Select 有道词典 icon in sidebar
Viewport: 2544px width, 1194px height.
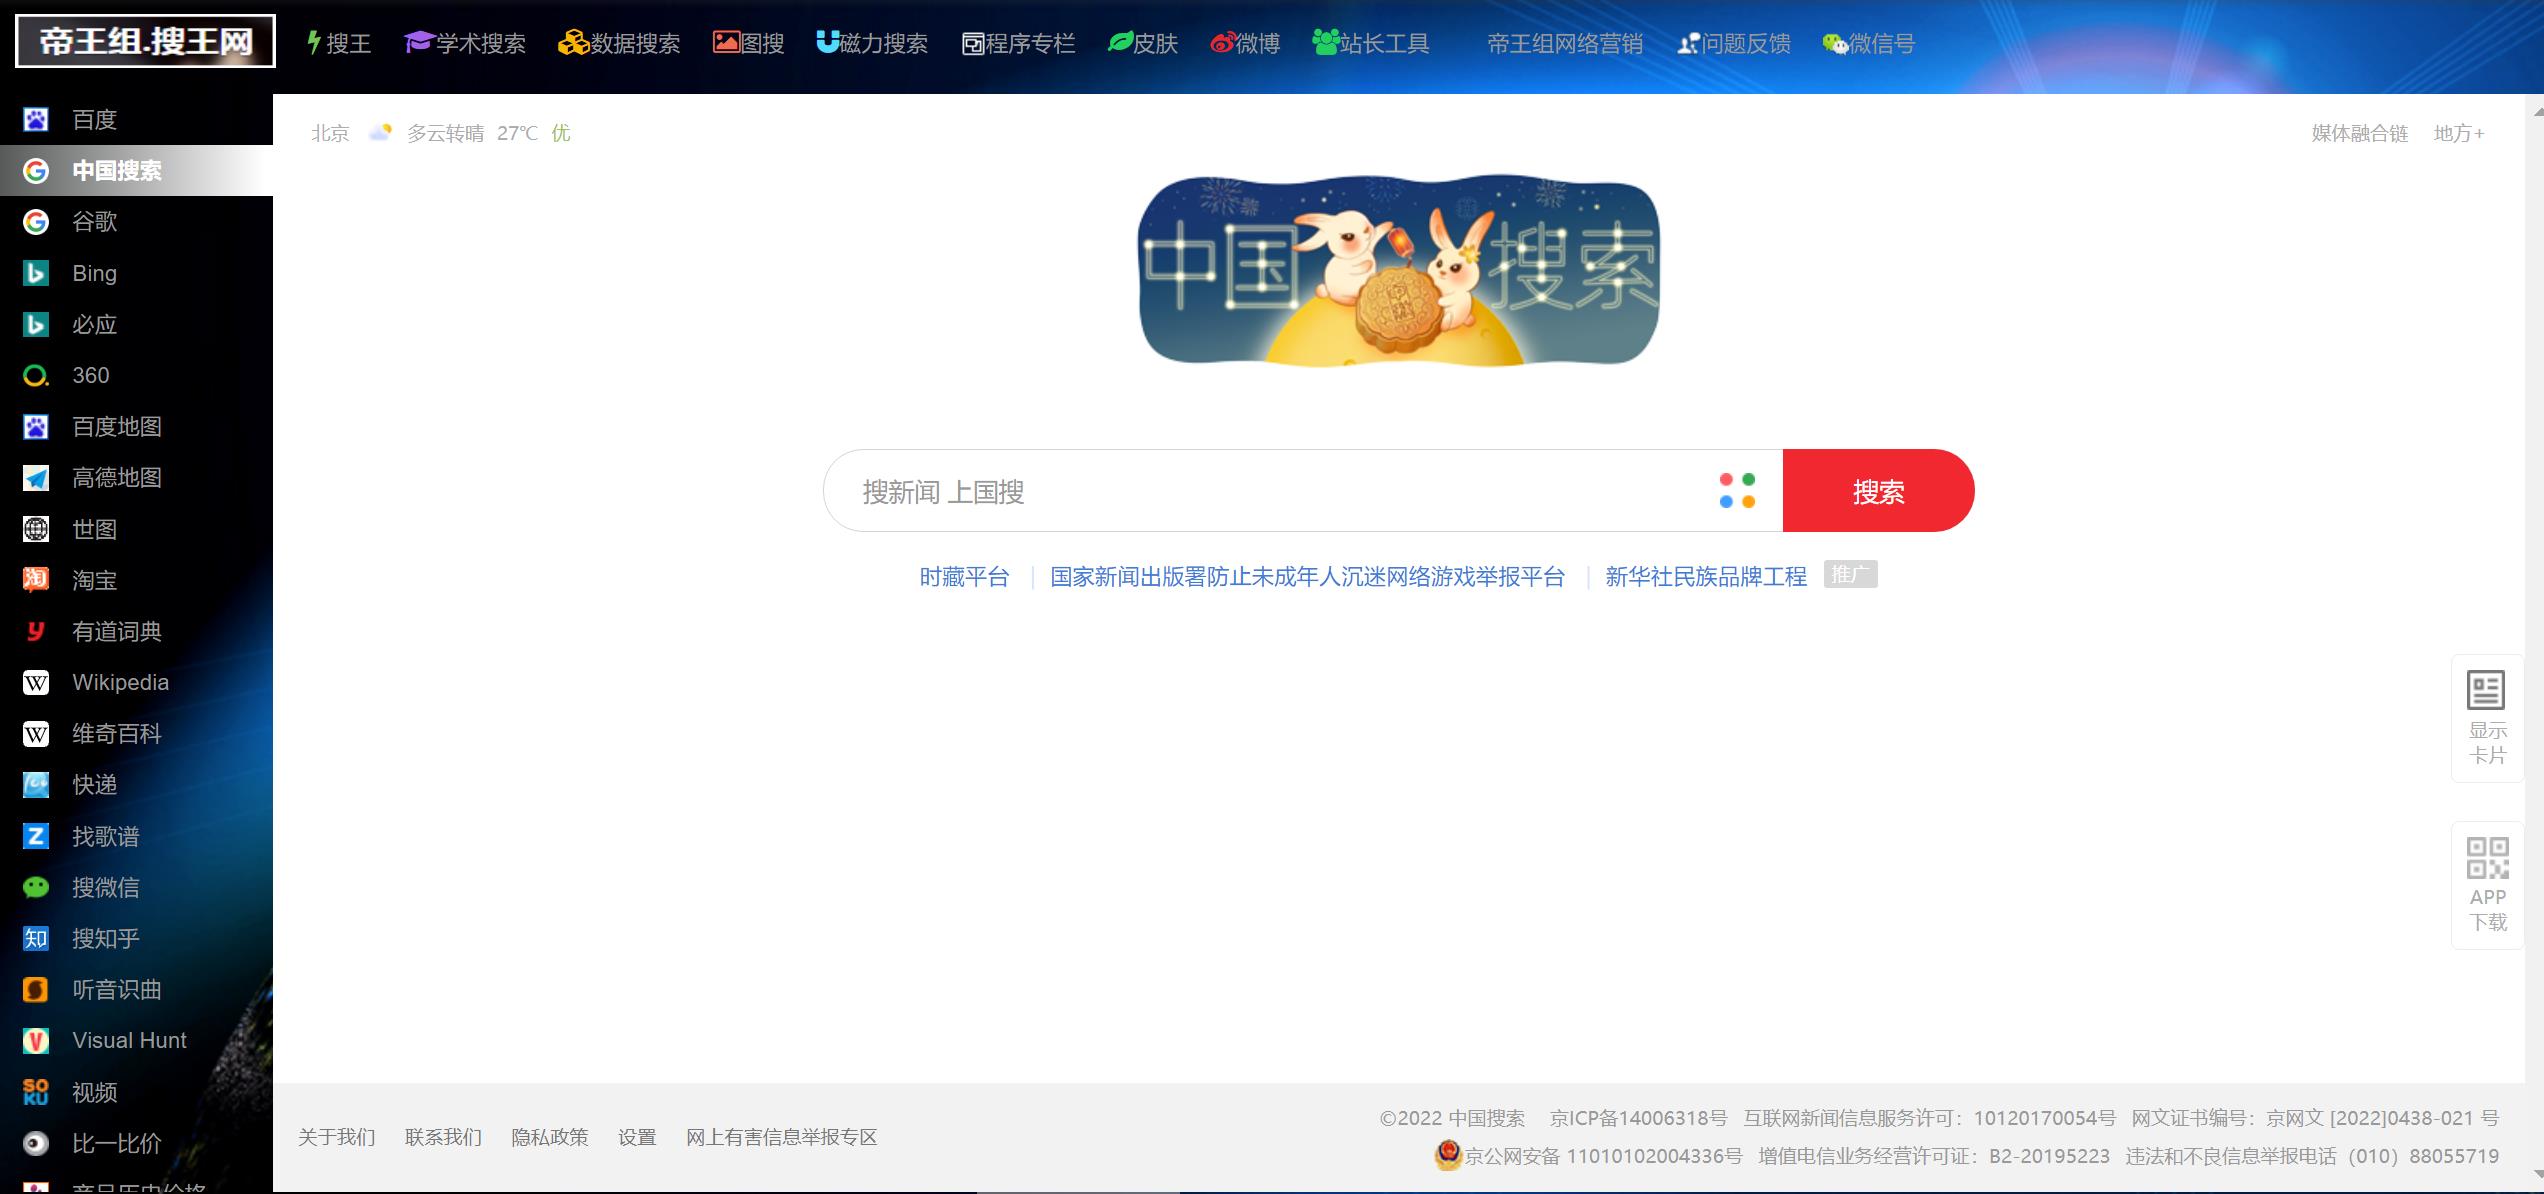(x=36, y=631)
